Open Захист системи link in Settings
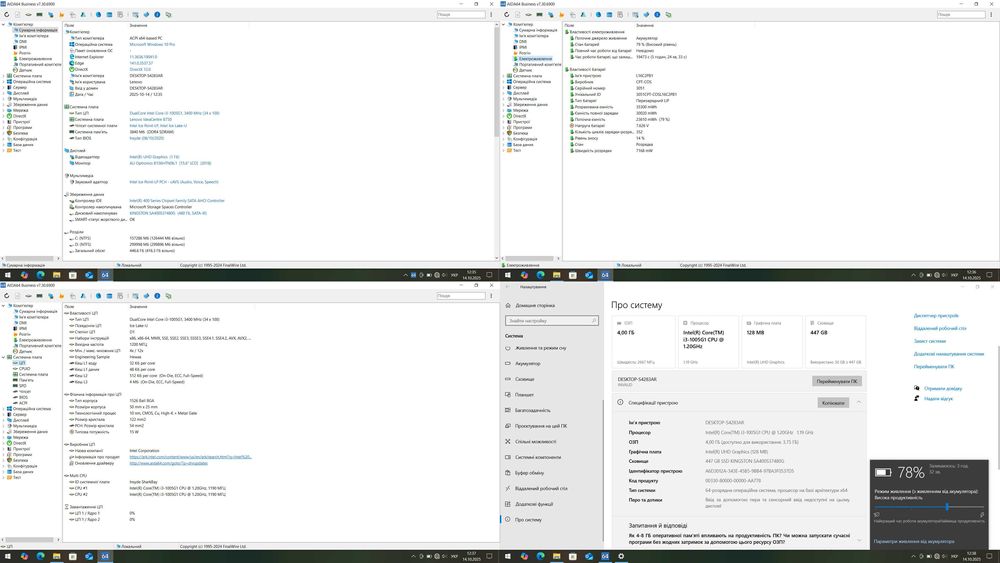 (930, 341)
